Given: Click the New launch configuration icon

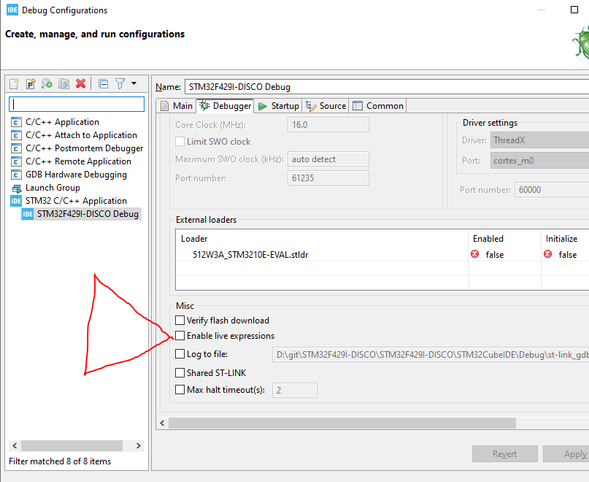Looking at the screenshot, I should (x=14, y=83).
